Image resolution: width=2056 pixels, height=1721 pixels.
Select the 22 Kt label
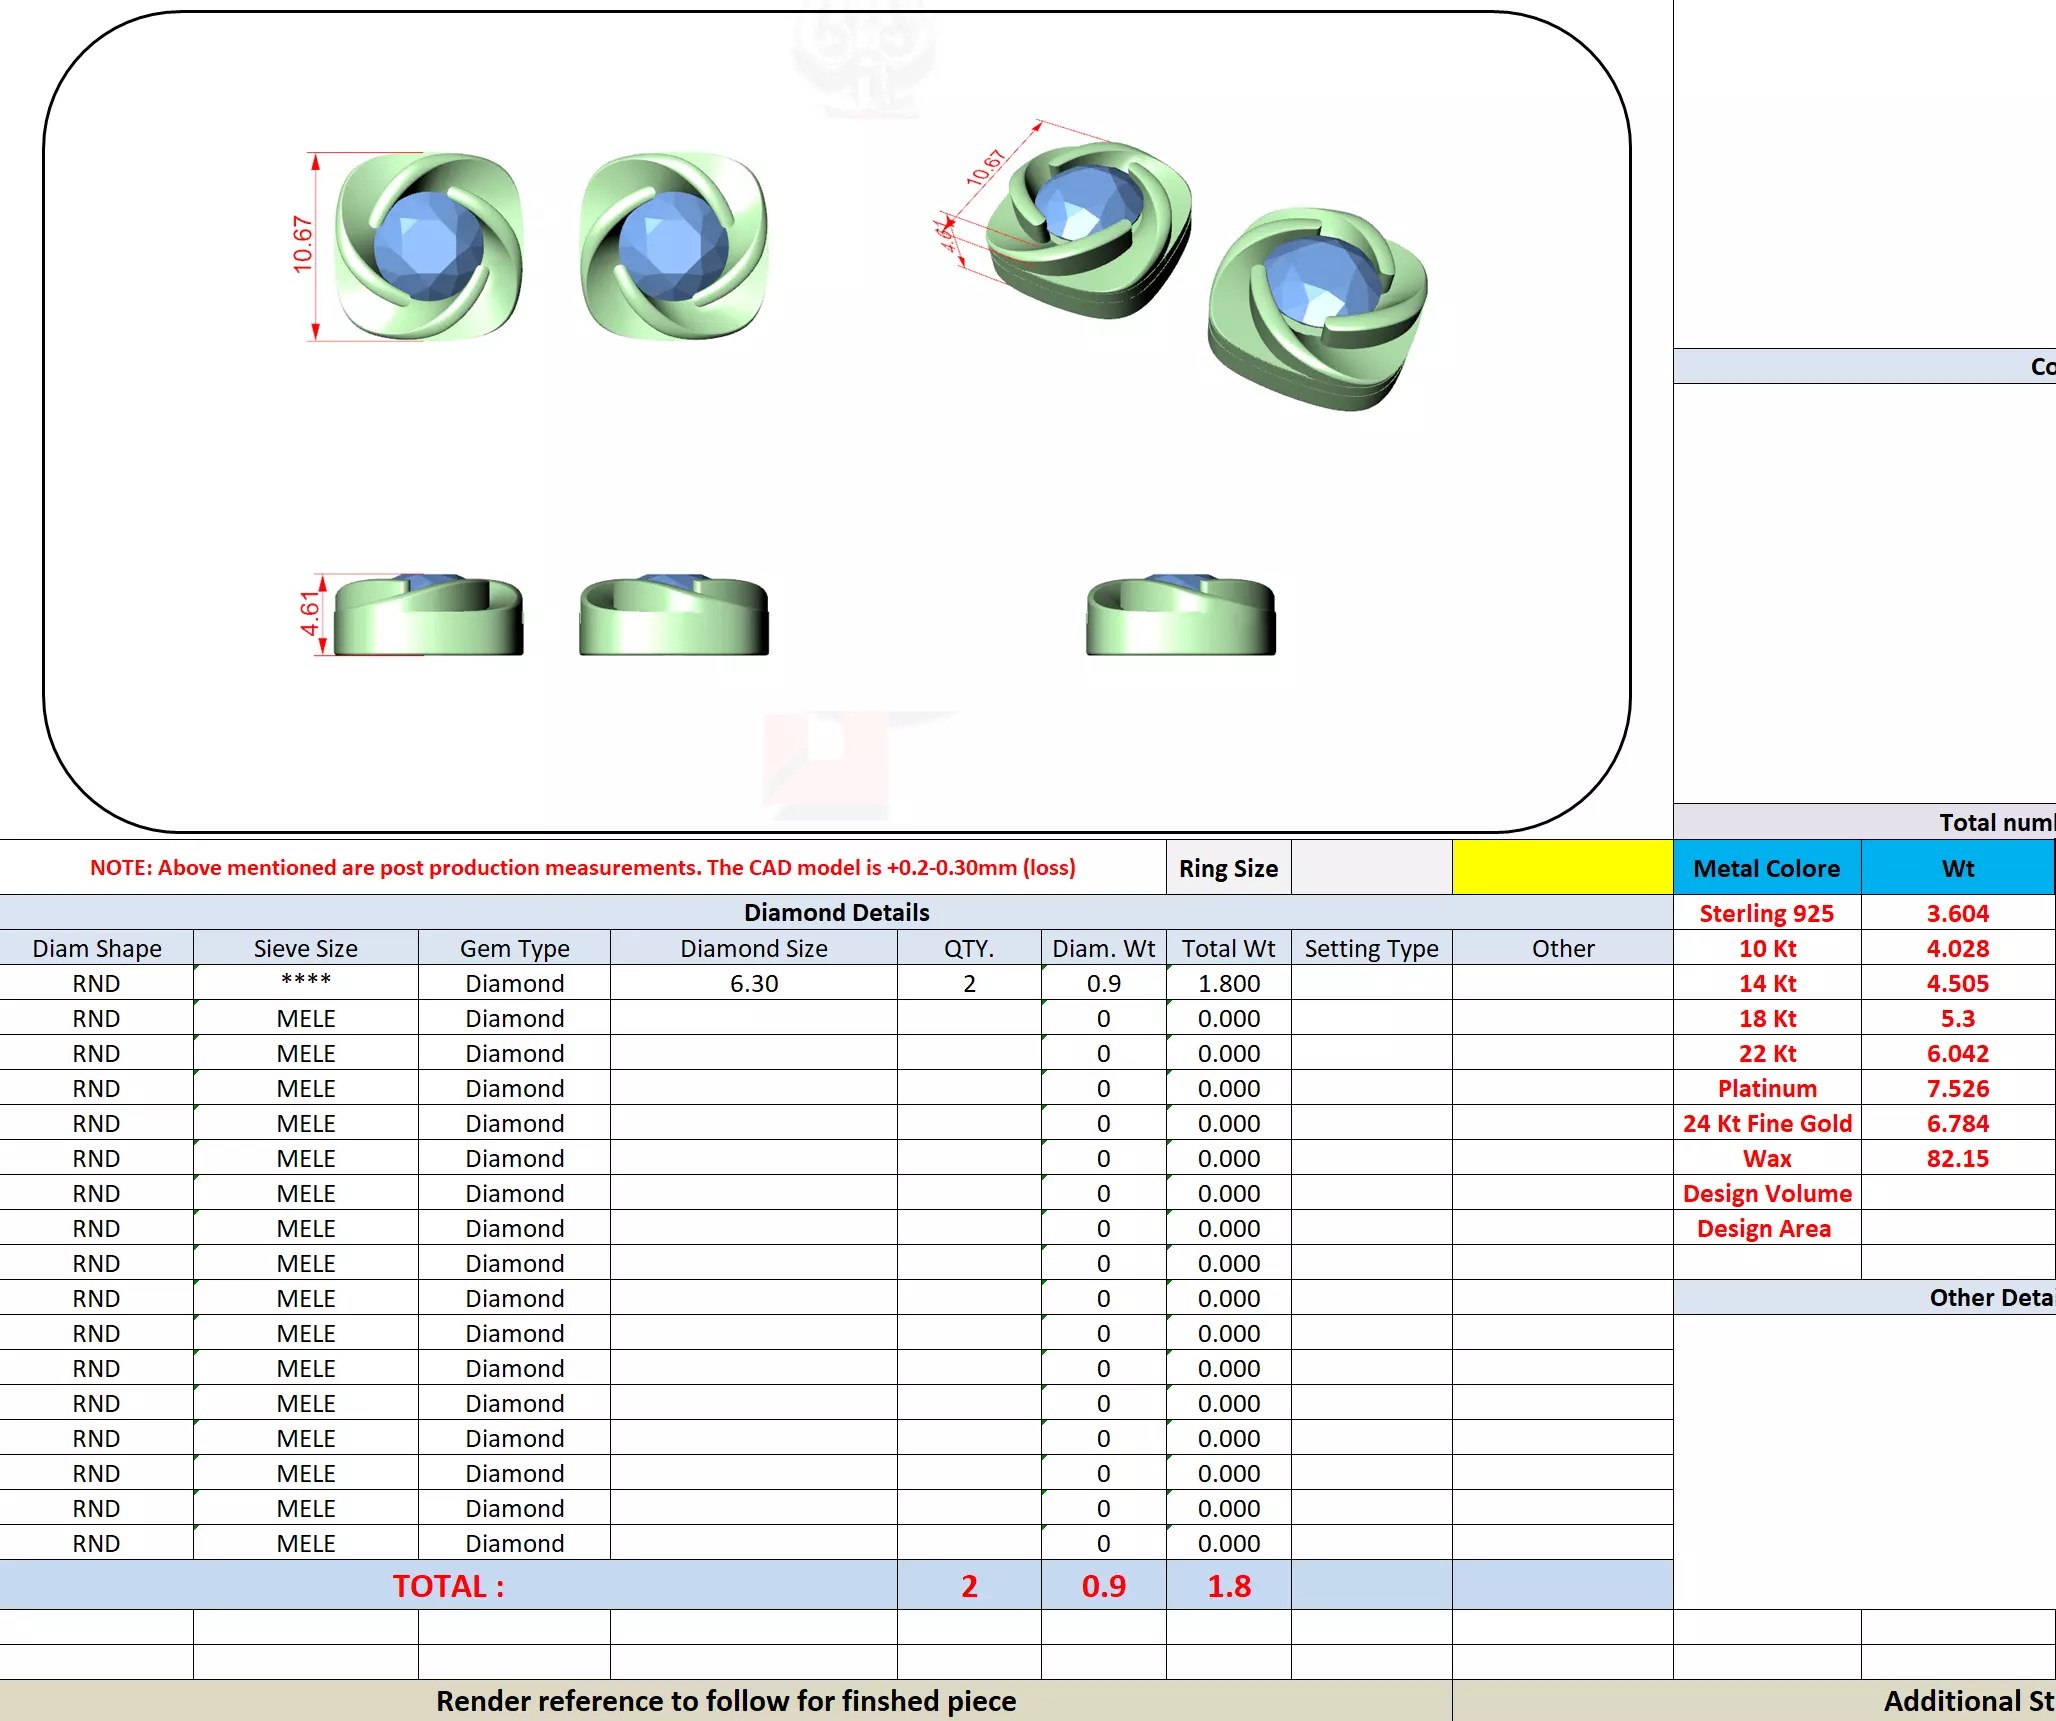click(1767, 1053)
